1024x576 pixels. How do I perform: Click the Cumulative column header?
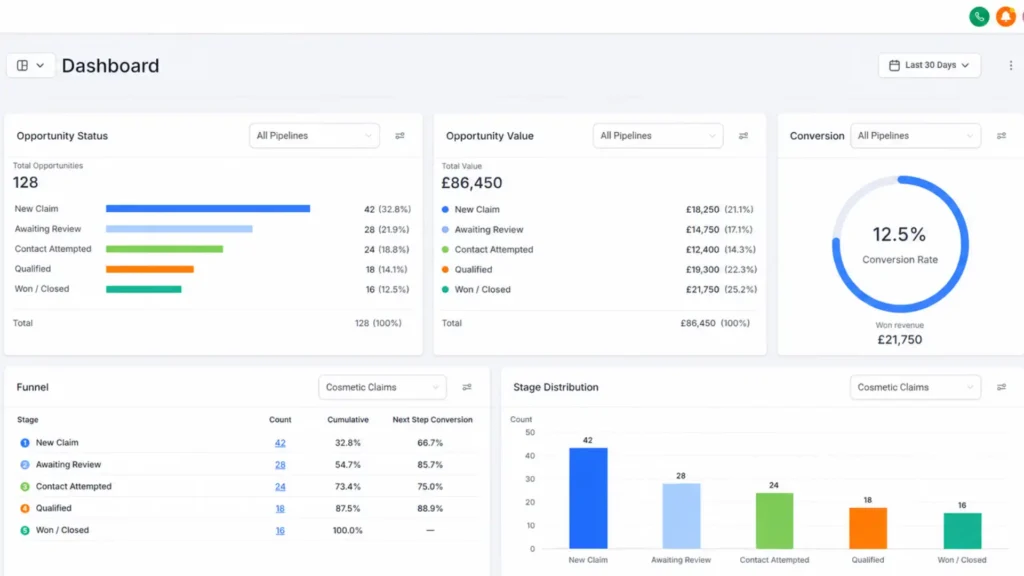pos(347,420)
